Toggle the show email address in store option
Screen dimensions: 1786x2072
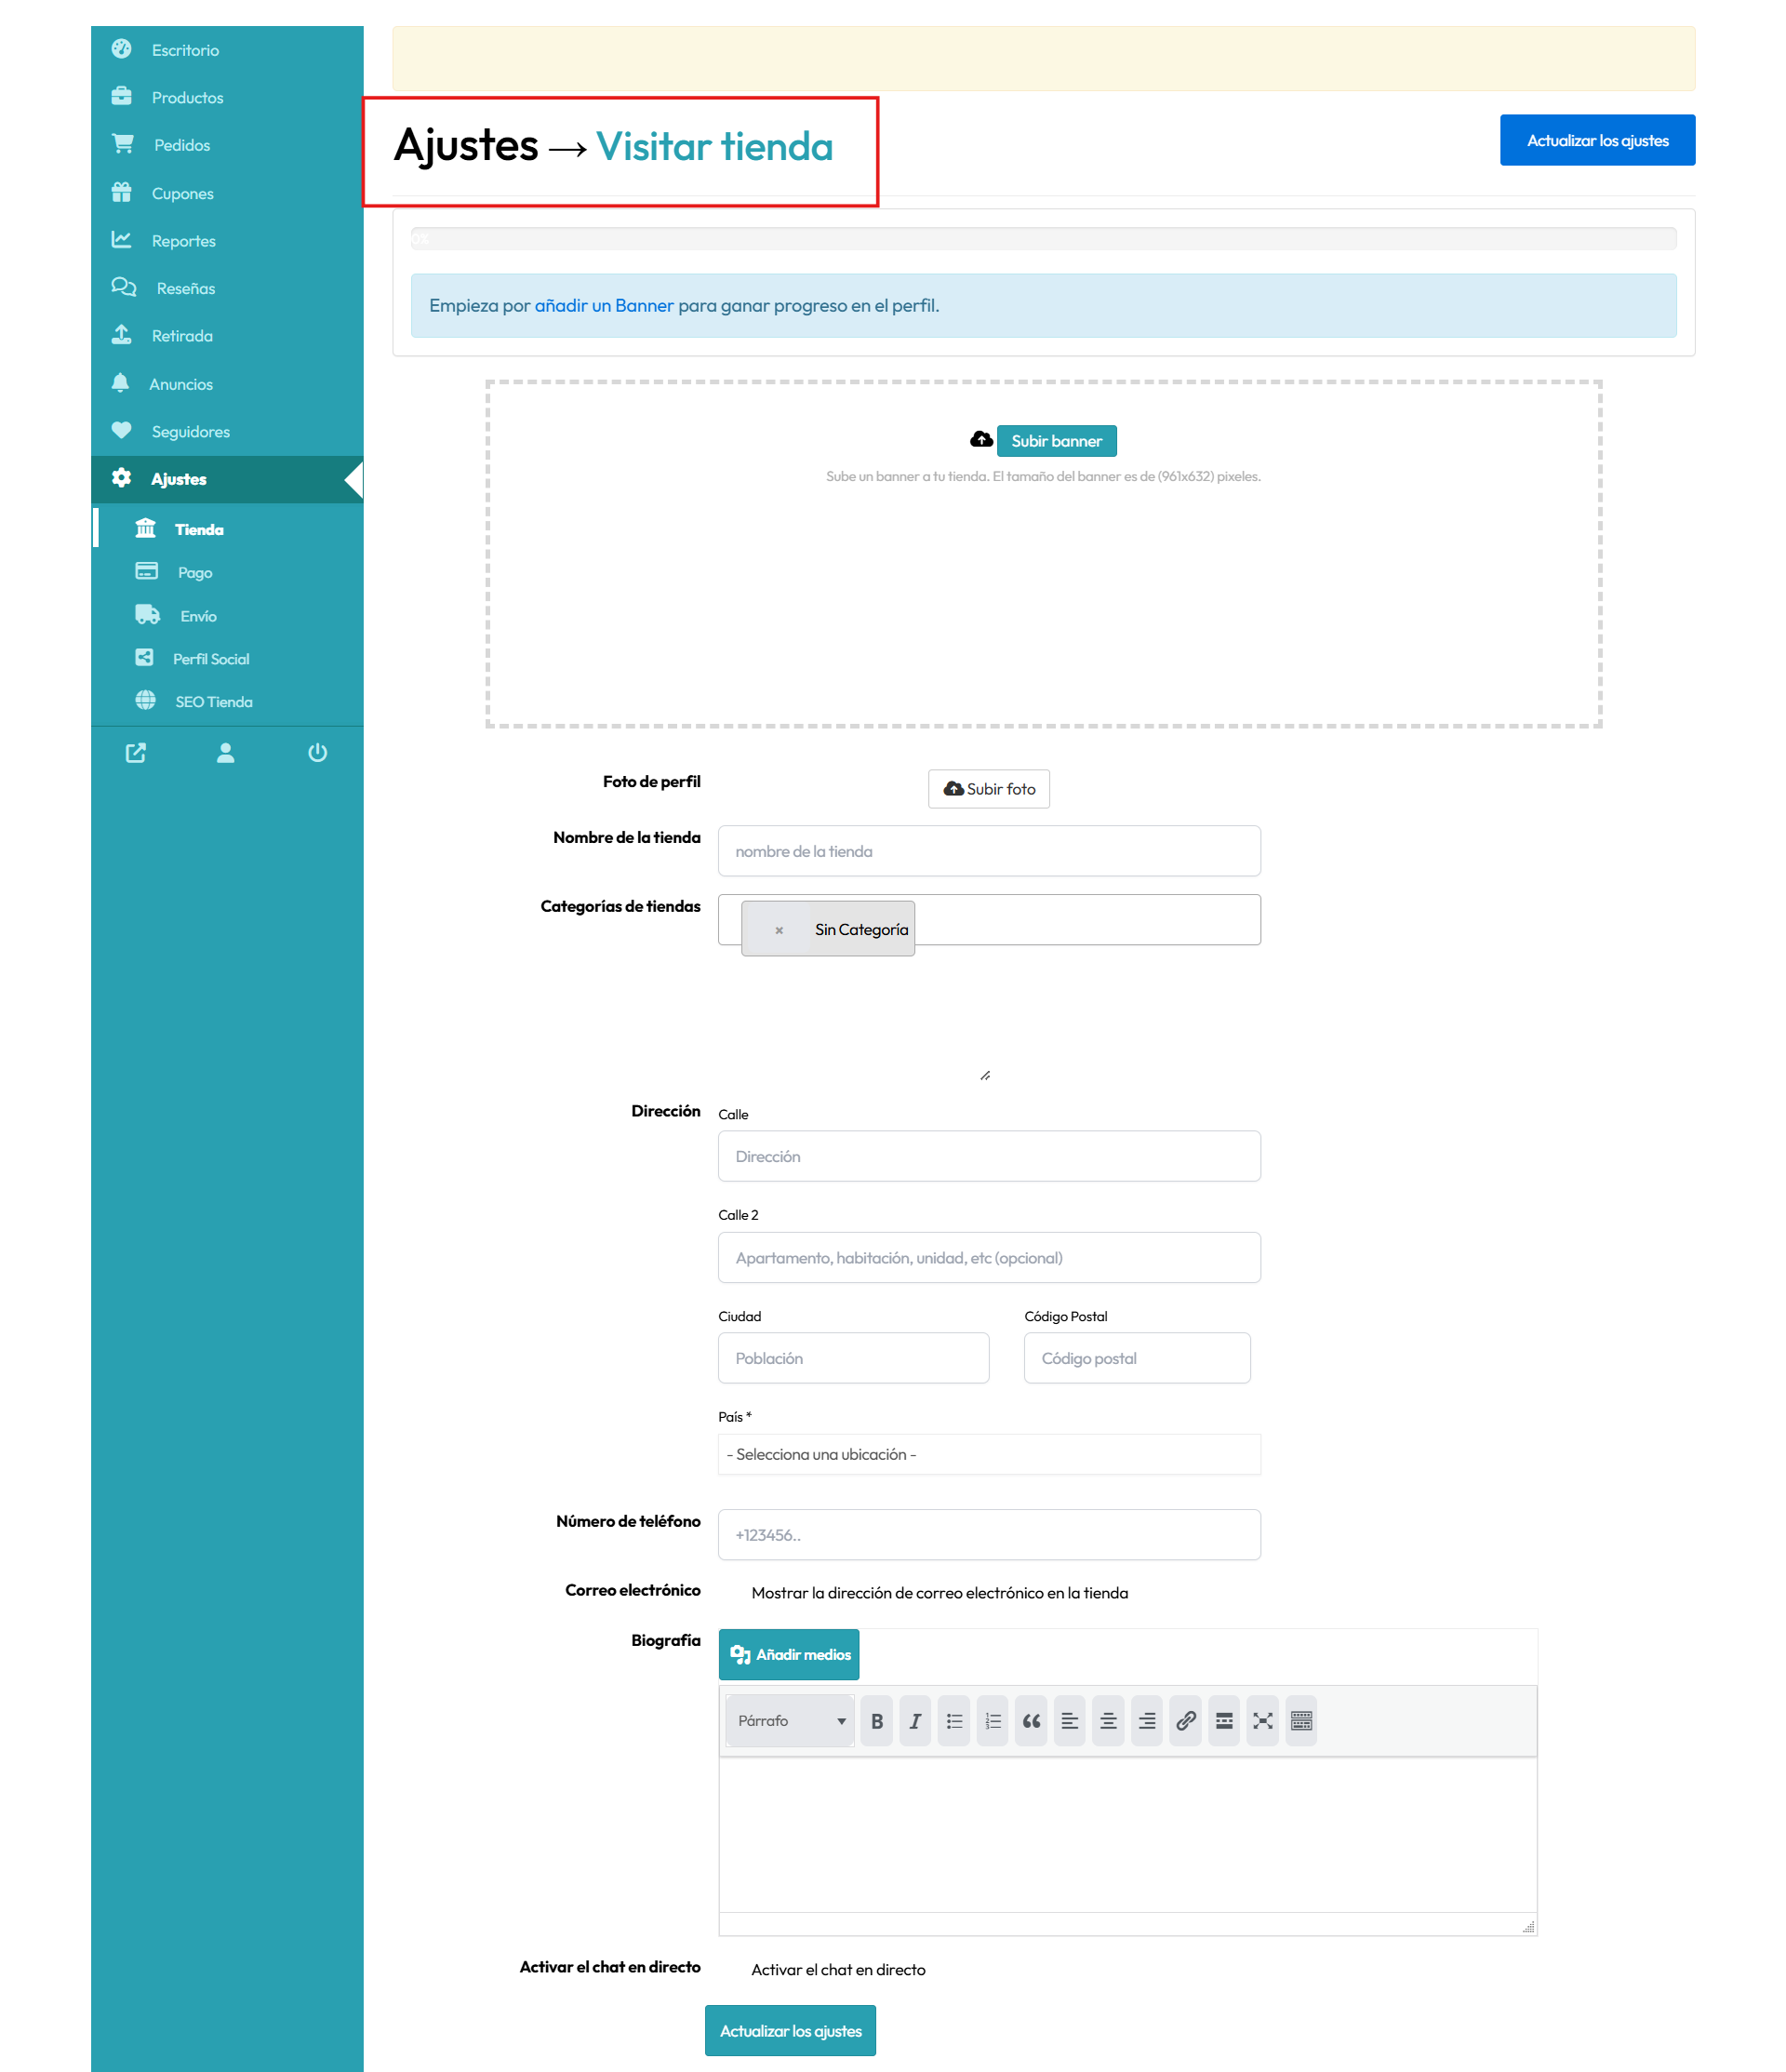tap(939, 1593)
